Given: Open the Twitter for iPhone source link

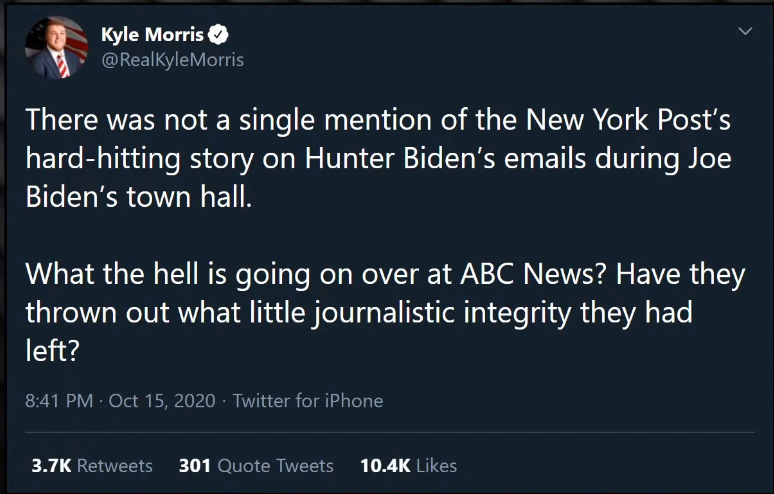Looking at the screenshot, I should tap(307, 401).
